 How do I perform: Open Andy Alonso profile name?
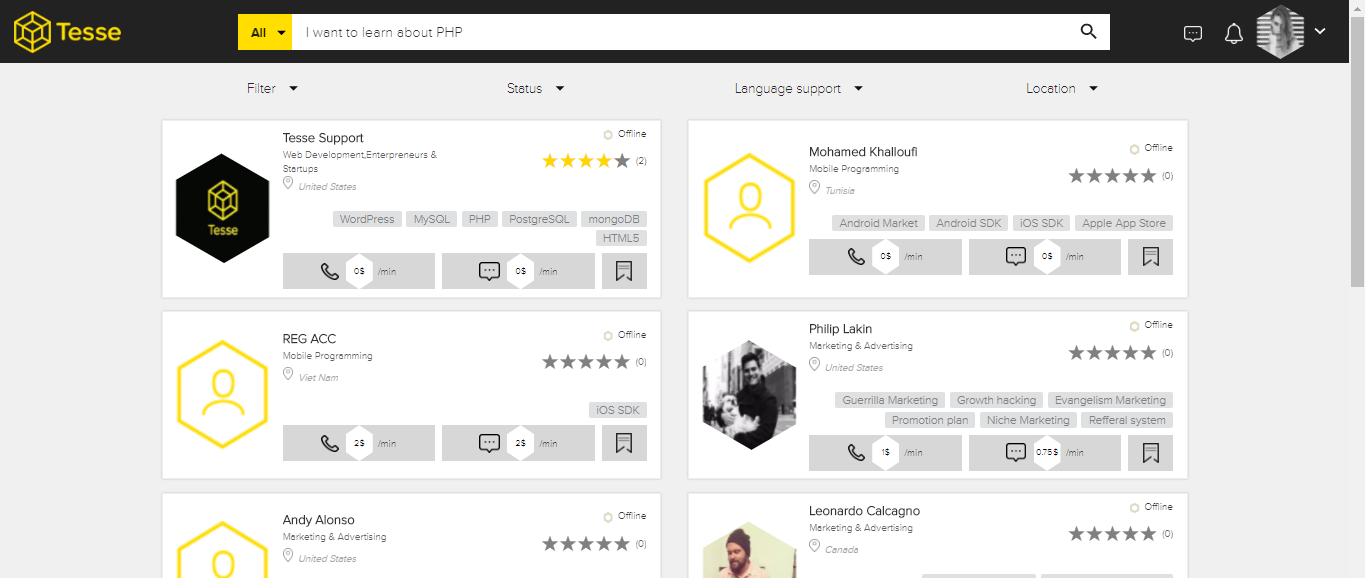[318, 520]
